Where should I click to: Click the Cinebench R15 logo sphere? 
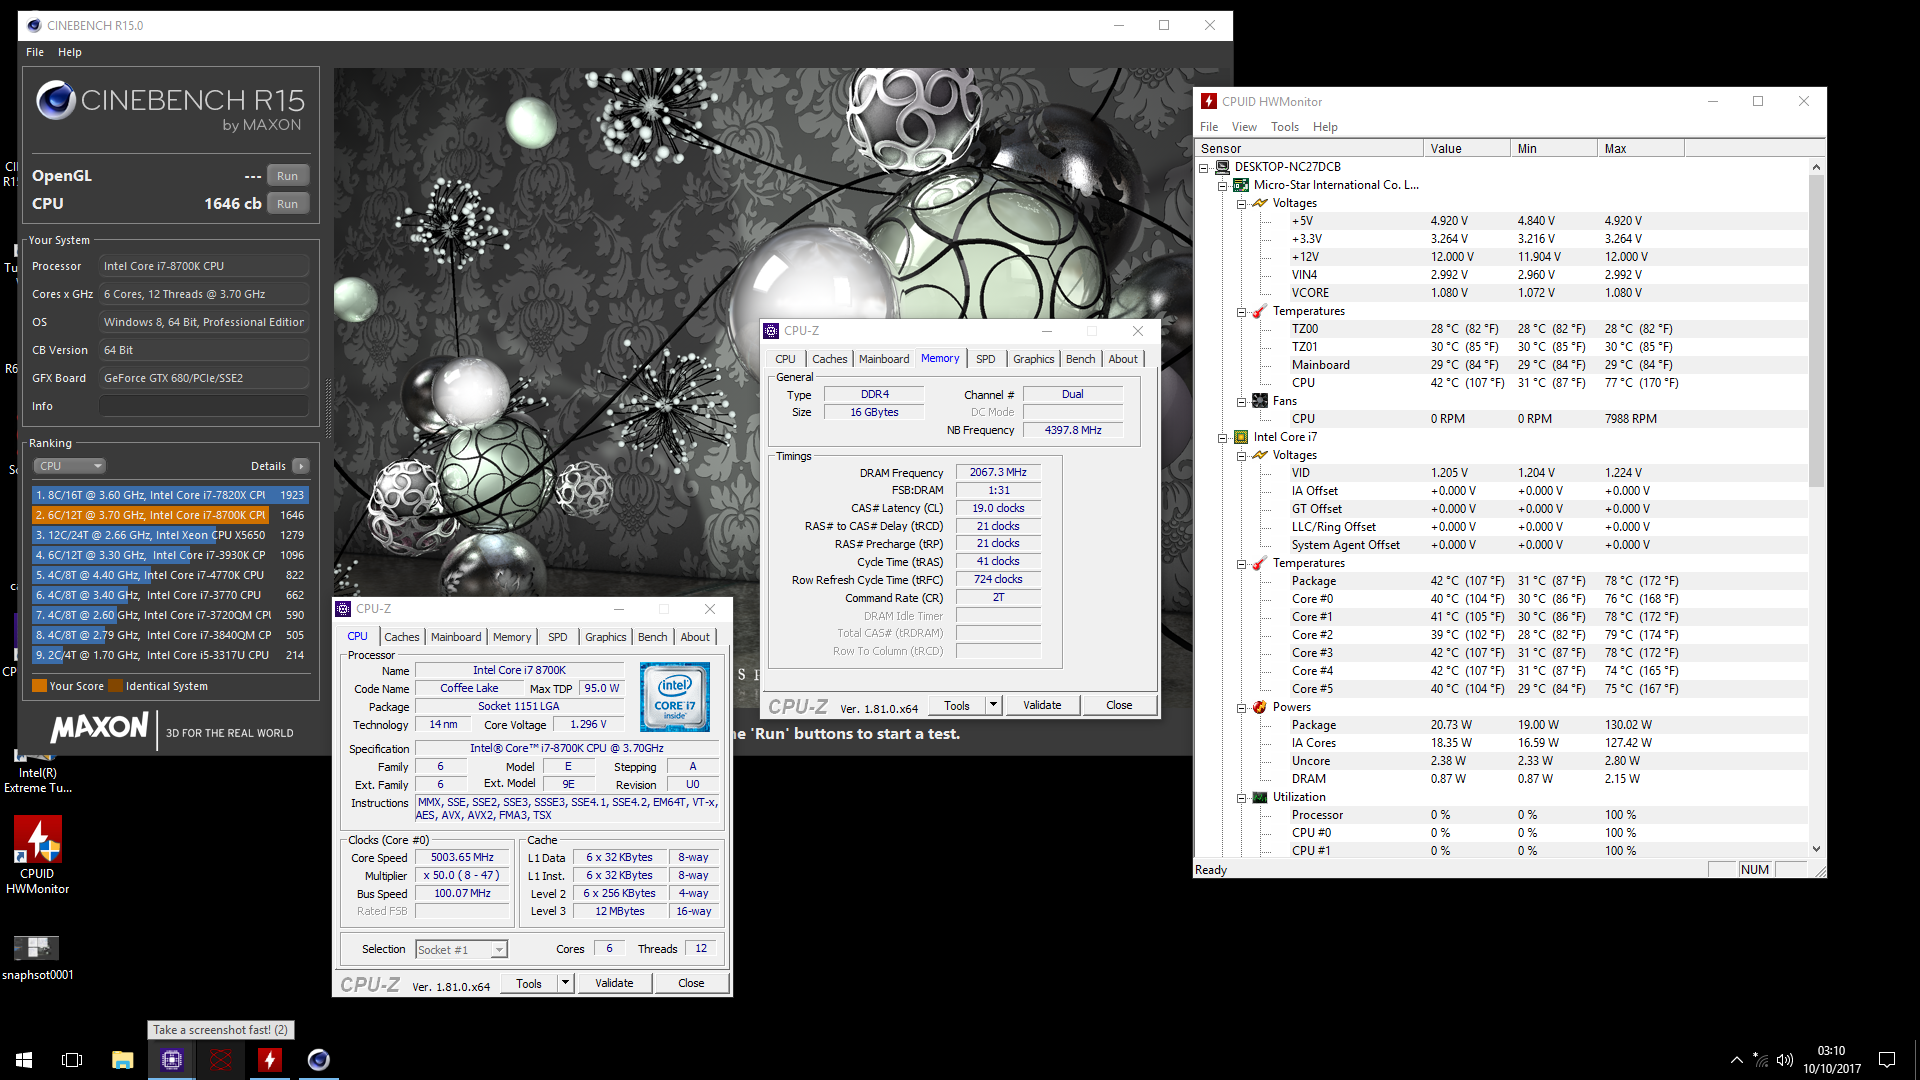[56, 100]
